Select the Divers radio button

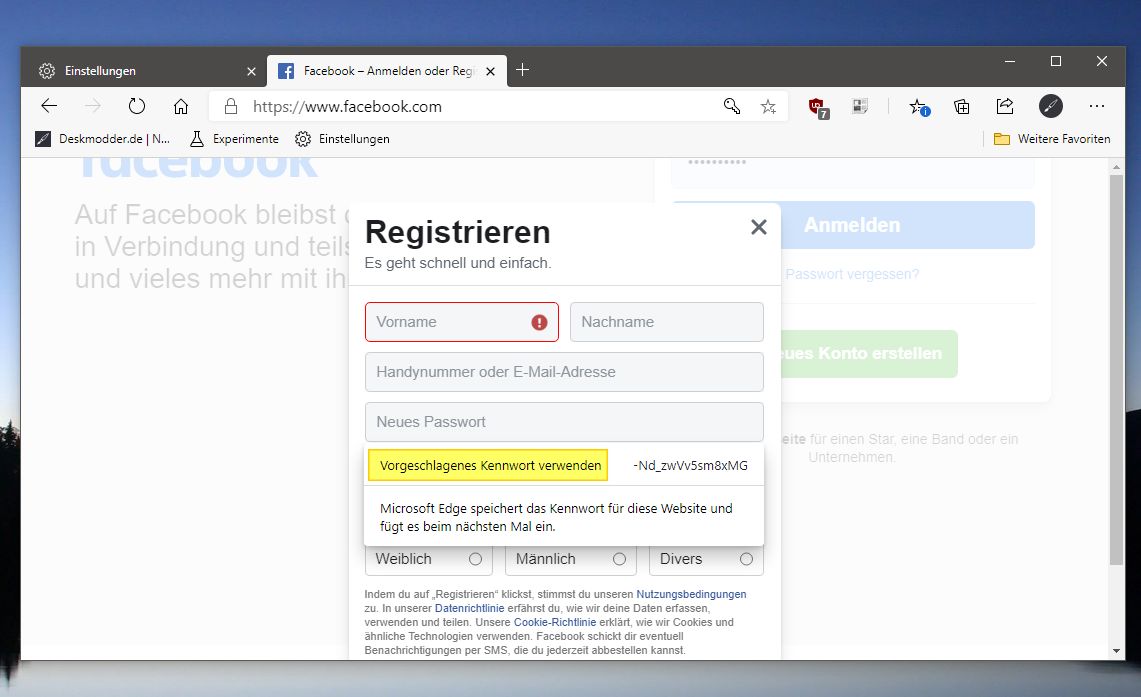[746, 559]
